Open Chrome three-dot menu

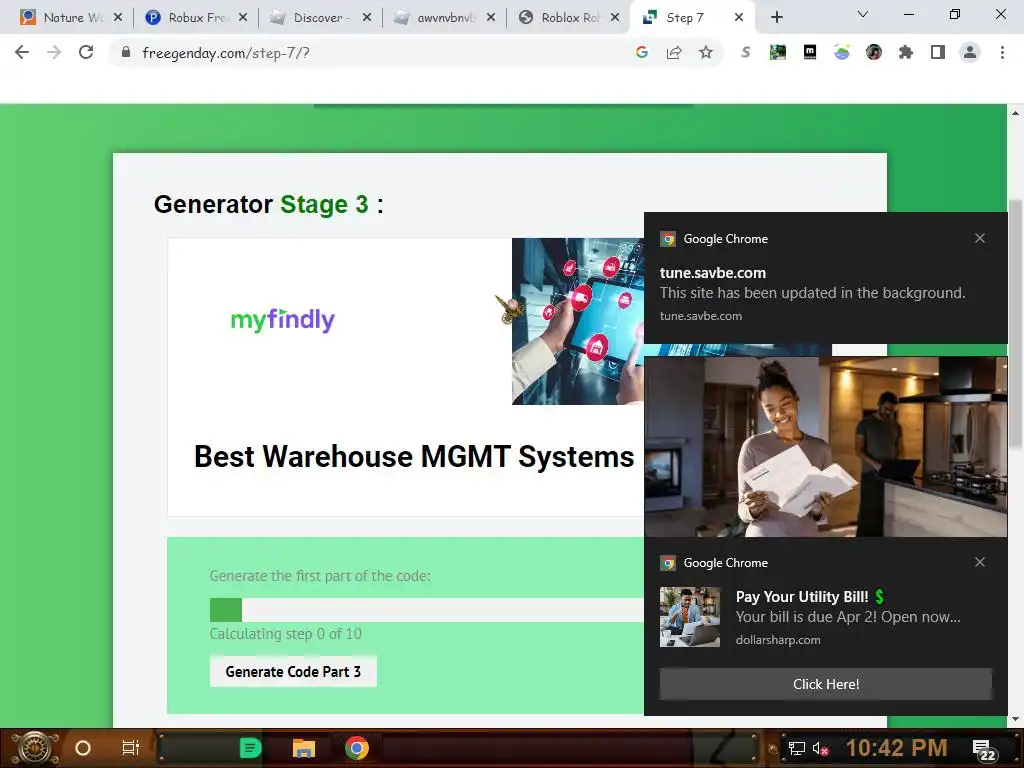[1002, 52]
